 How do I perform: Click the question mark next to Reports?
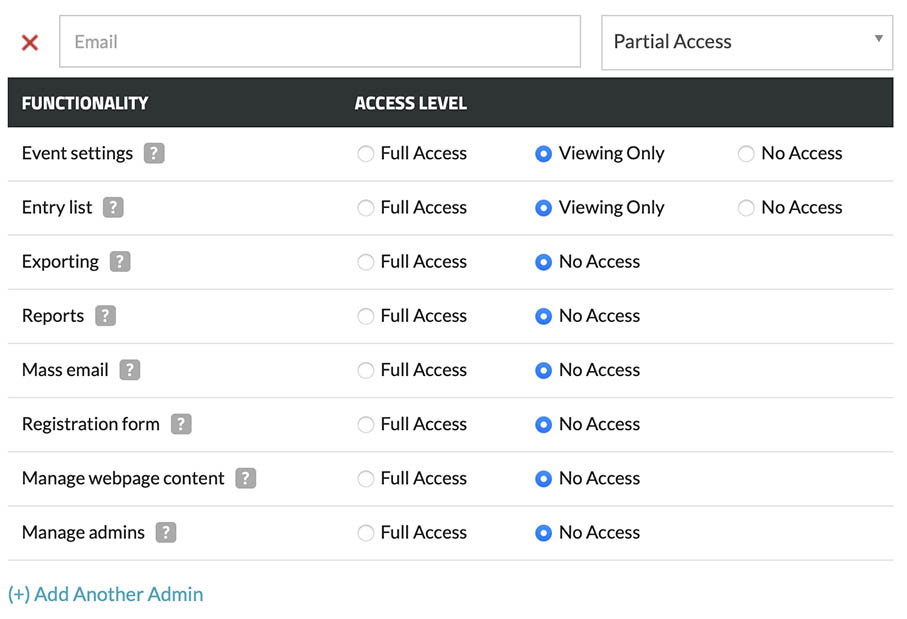[105, 316]
